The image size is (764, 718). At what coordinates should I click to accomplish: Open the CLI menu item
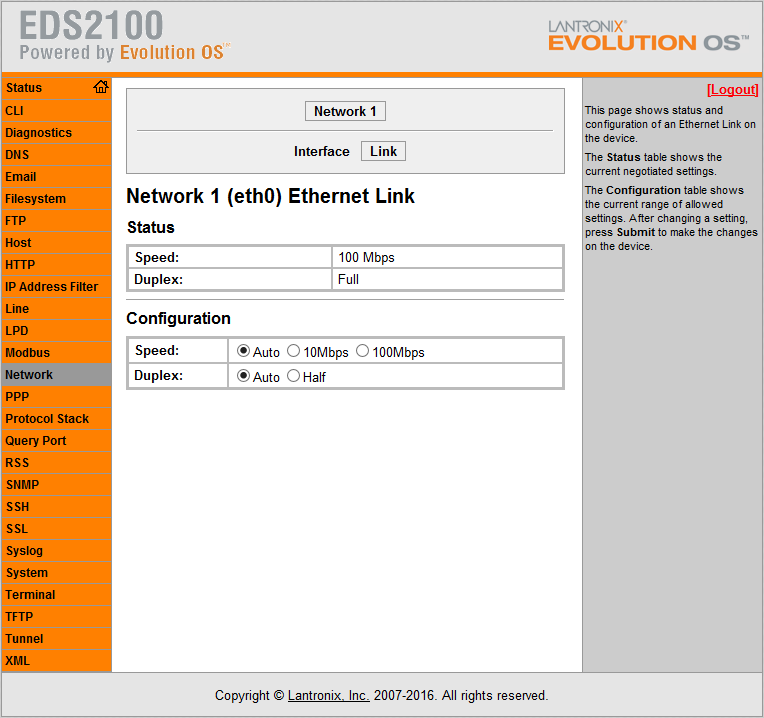(x=57, y=111)
